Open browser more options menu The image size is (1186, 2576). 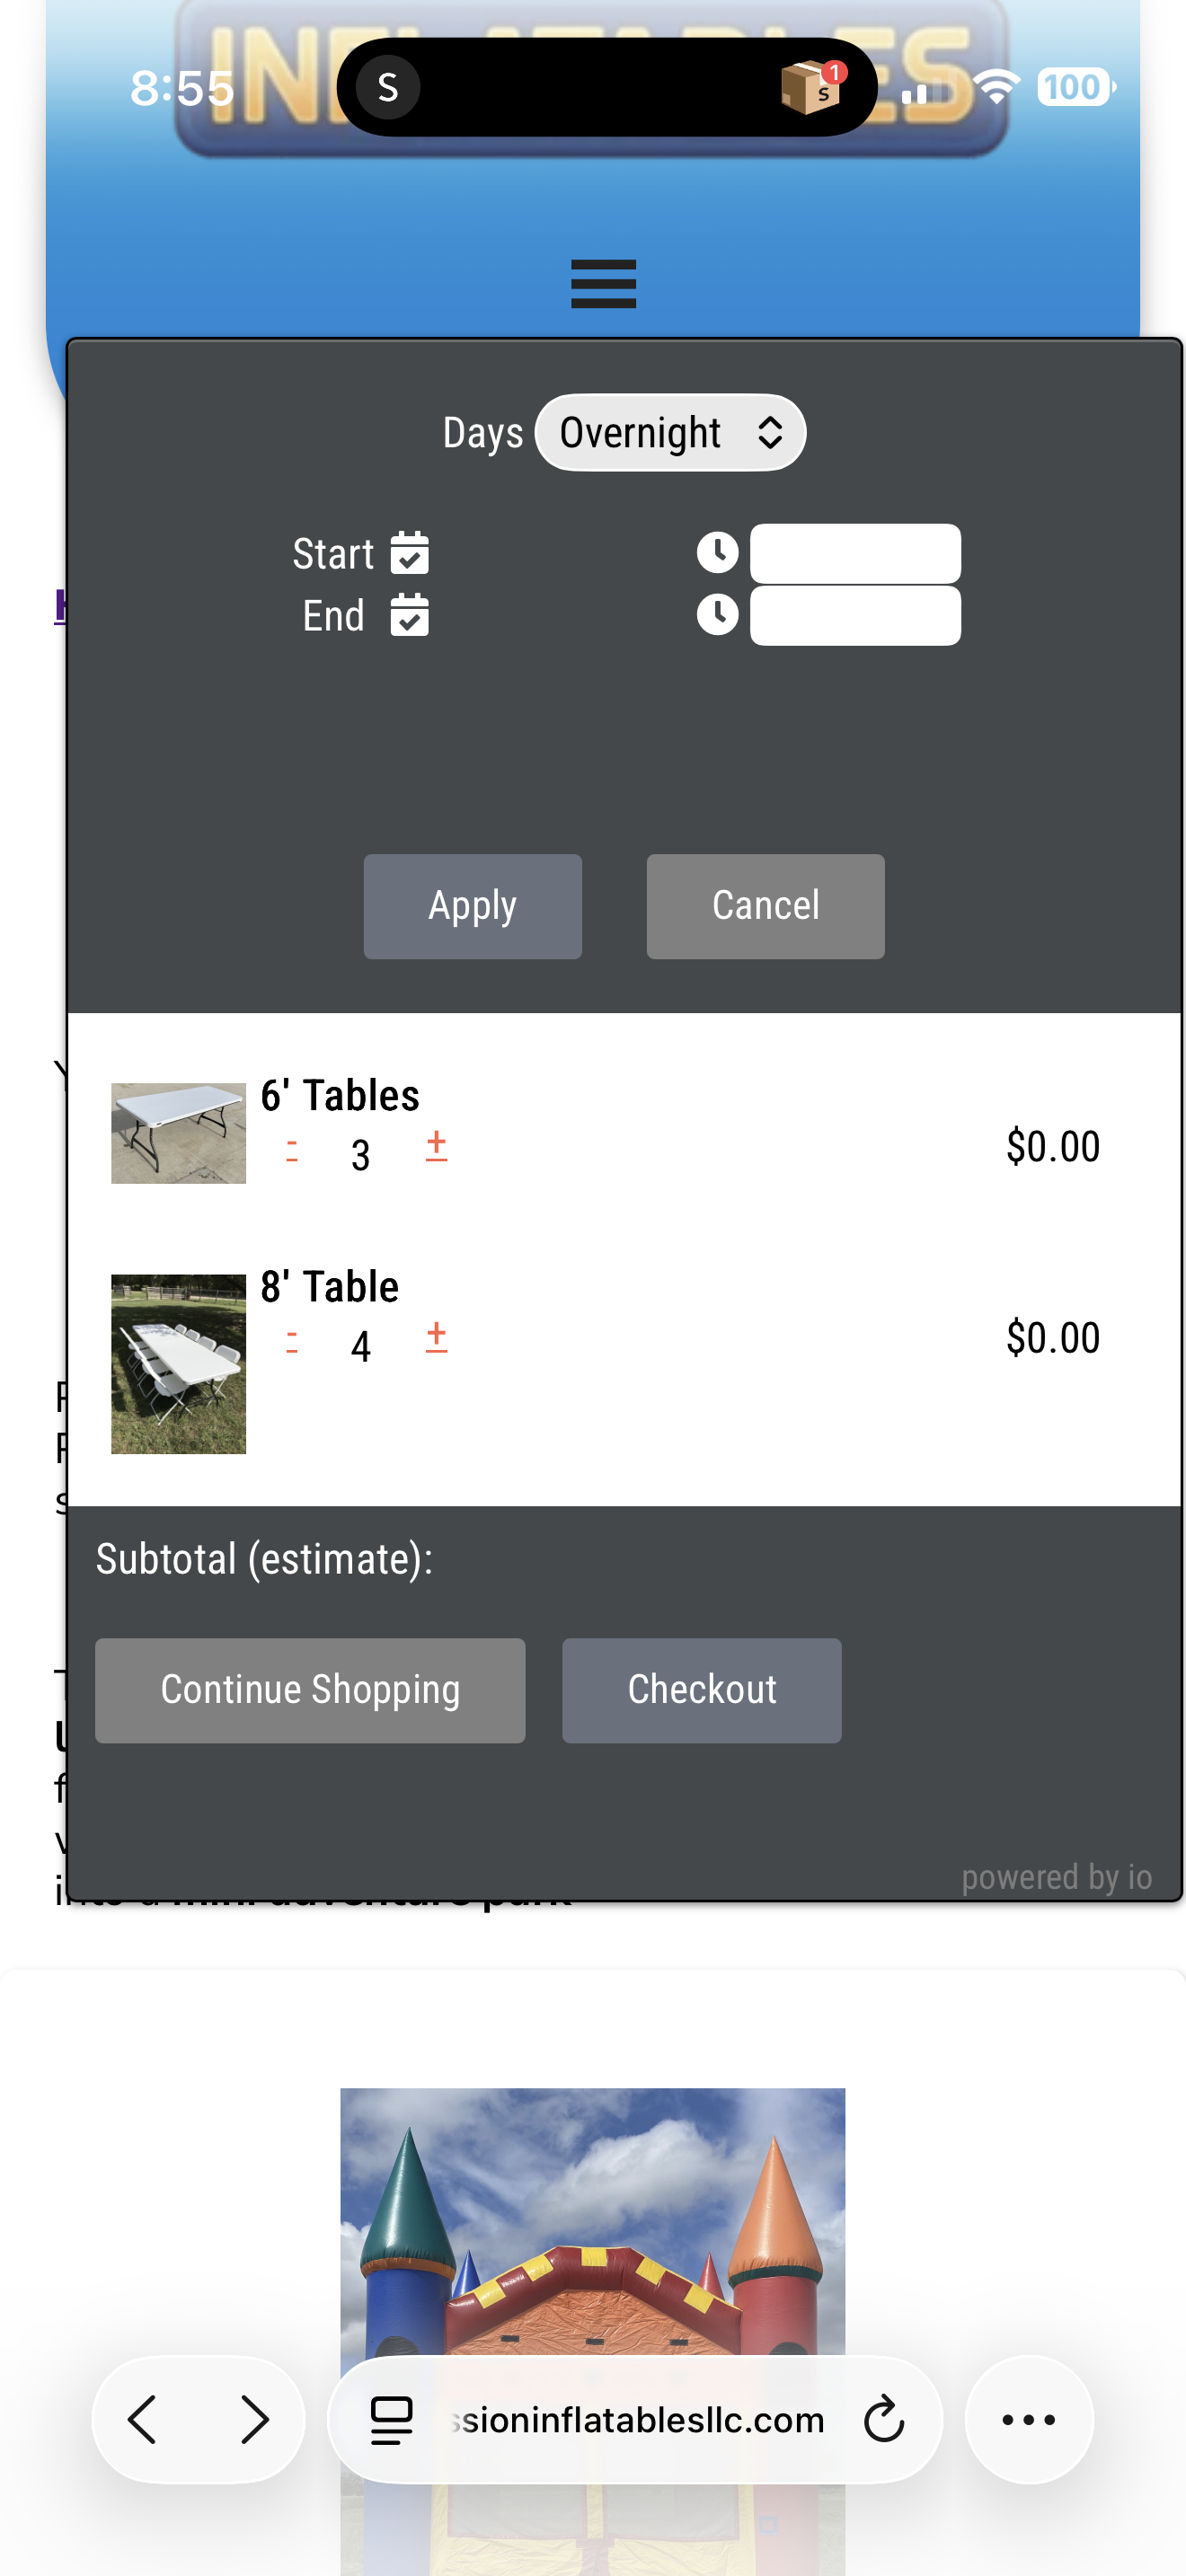click(x=1029, y=2420)
